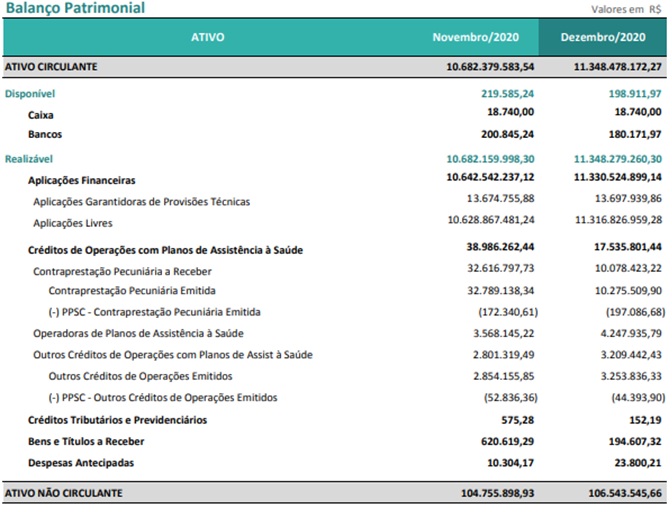The width and height of the screenshot is (672, 512).
Task: Select Bancos December value 180.171,97
Action: coord(635,135)
